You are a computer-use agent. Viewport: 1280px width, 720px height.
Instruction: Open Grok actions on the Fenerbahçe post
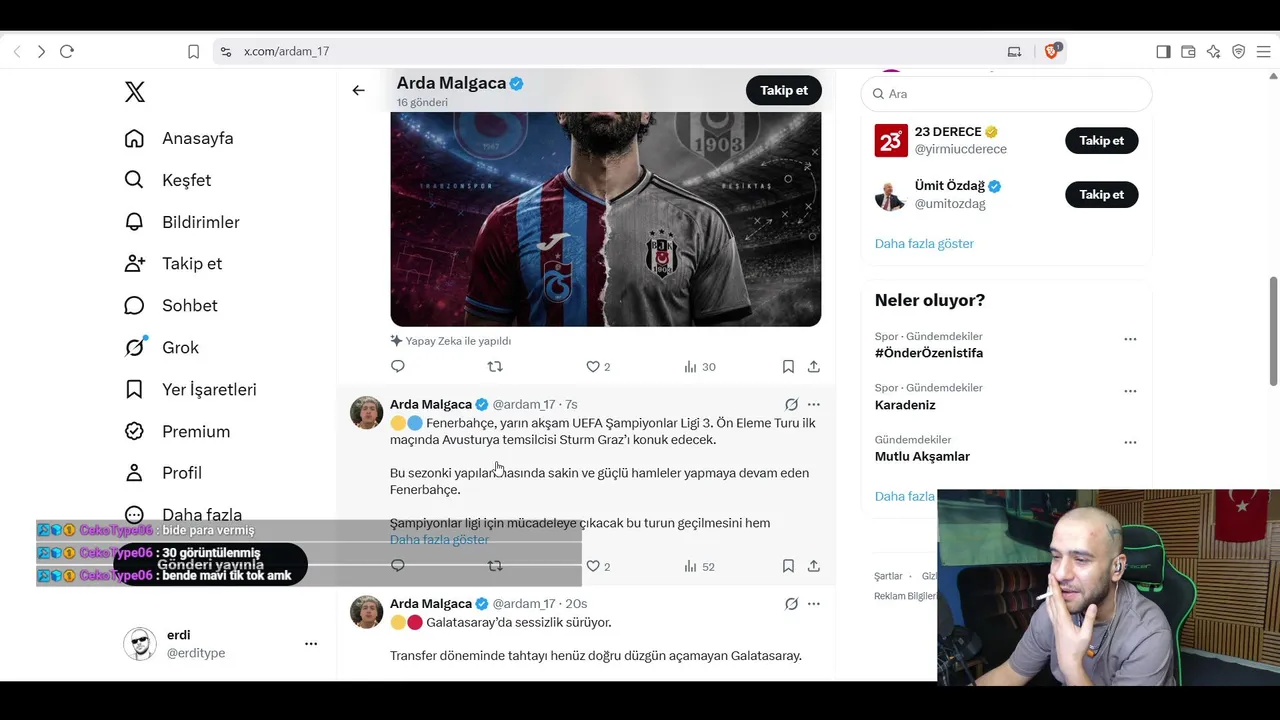(791, 405)
